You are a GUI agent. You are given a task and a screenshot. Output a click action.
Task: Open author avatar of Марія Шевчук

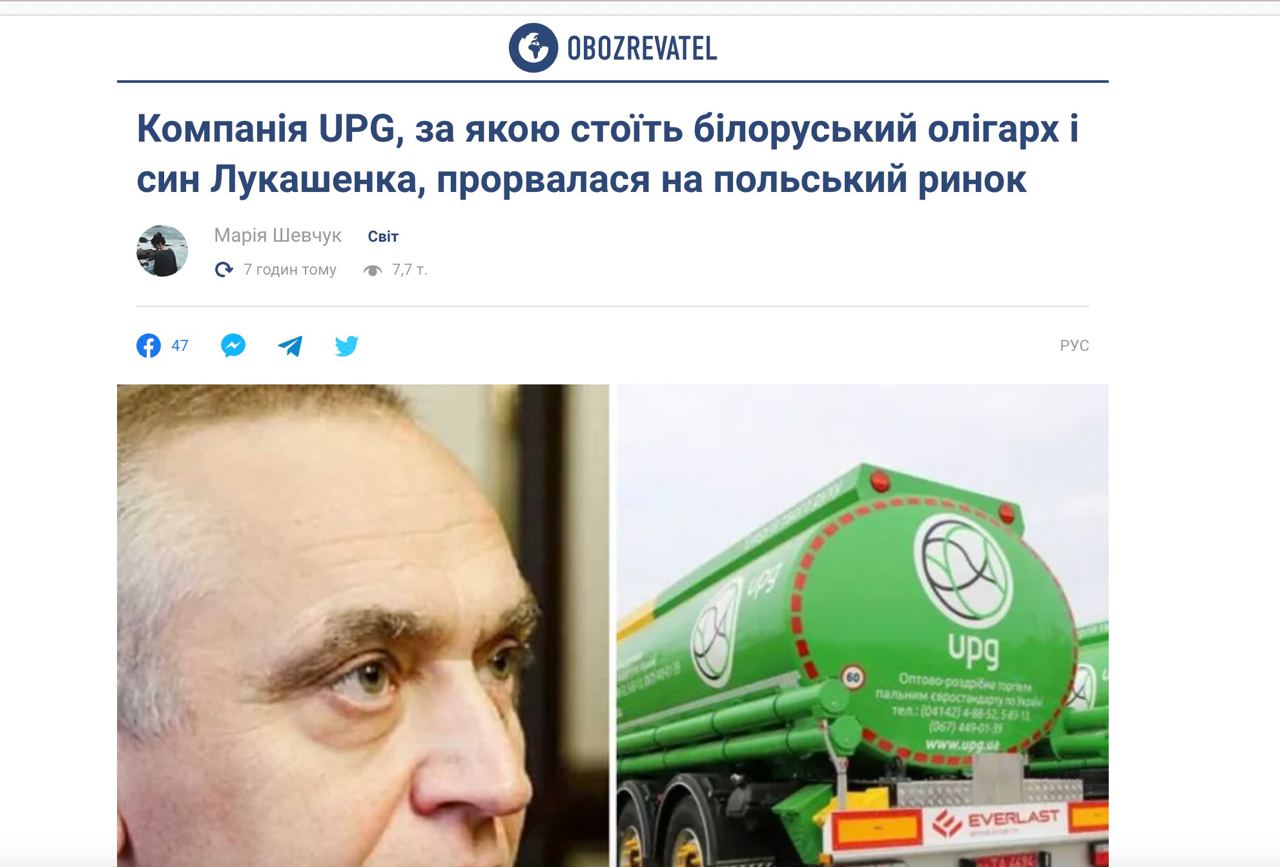[162, 251]
